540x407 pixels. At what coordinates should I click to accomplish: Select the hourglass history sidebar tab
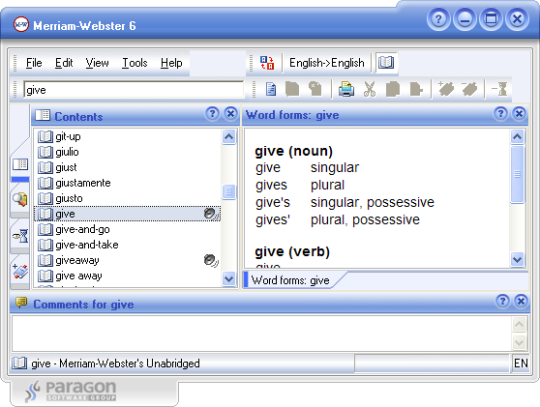coord(20,236)
